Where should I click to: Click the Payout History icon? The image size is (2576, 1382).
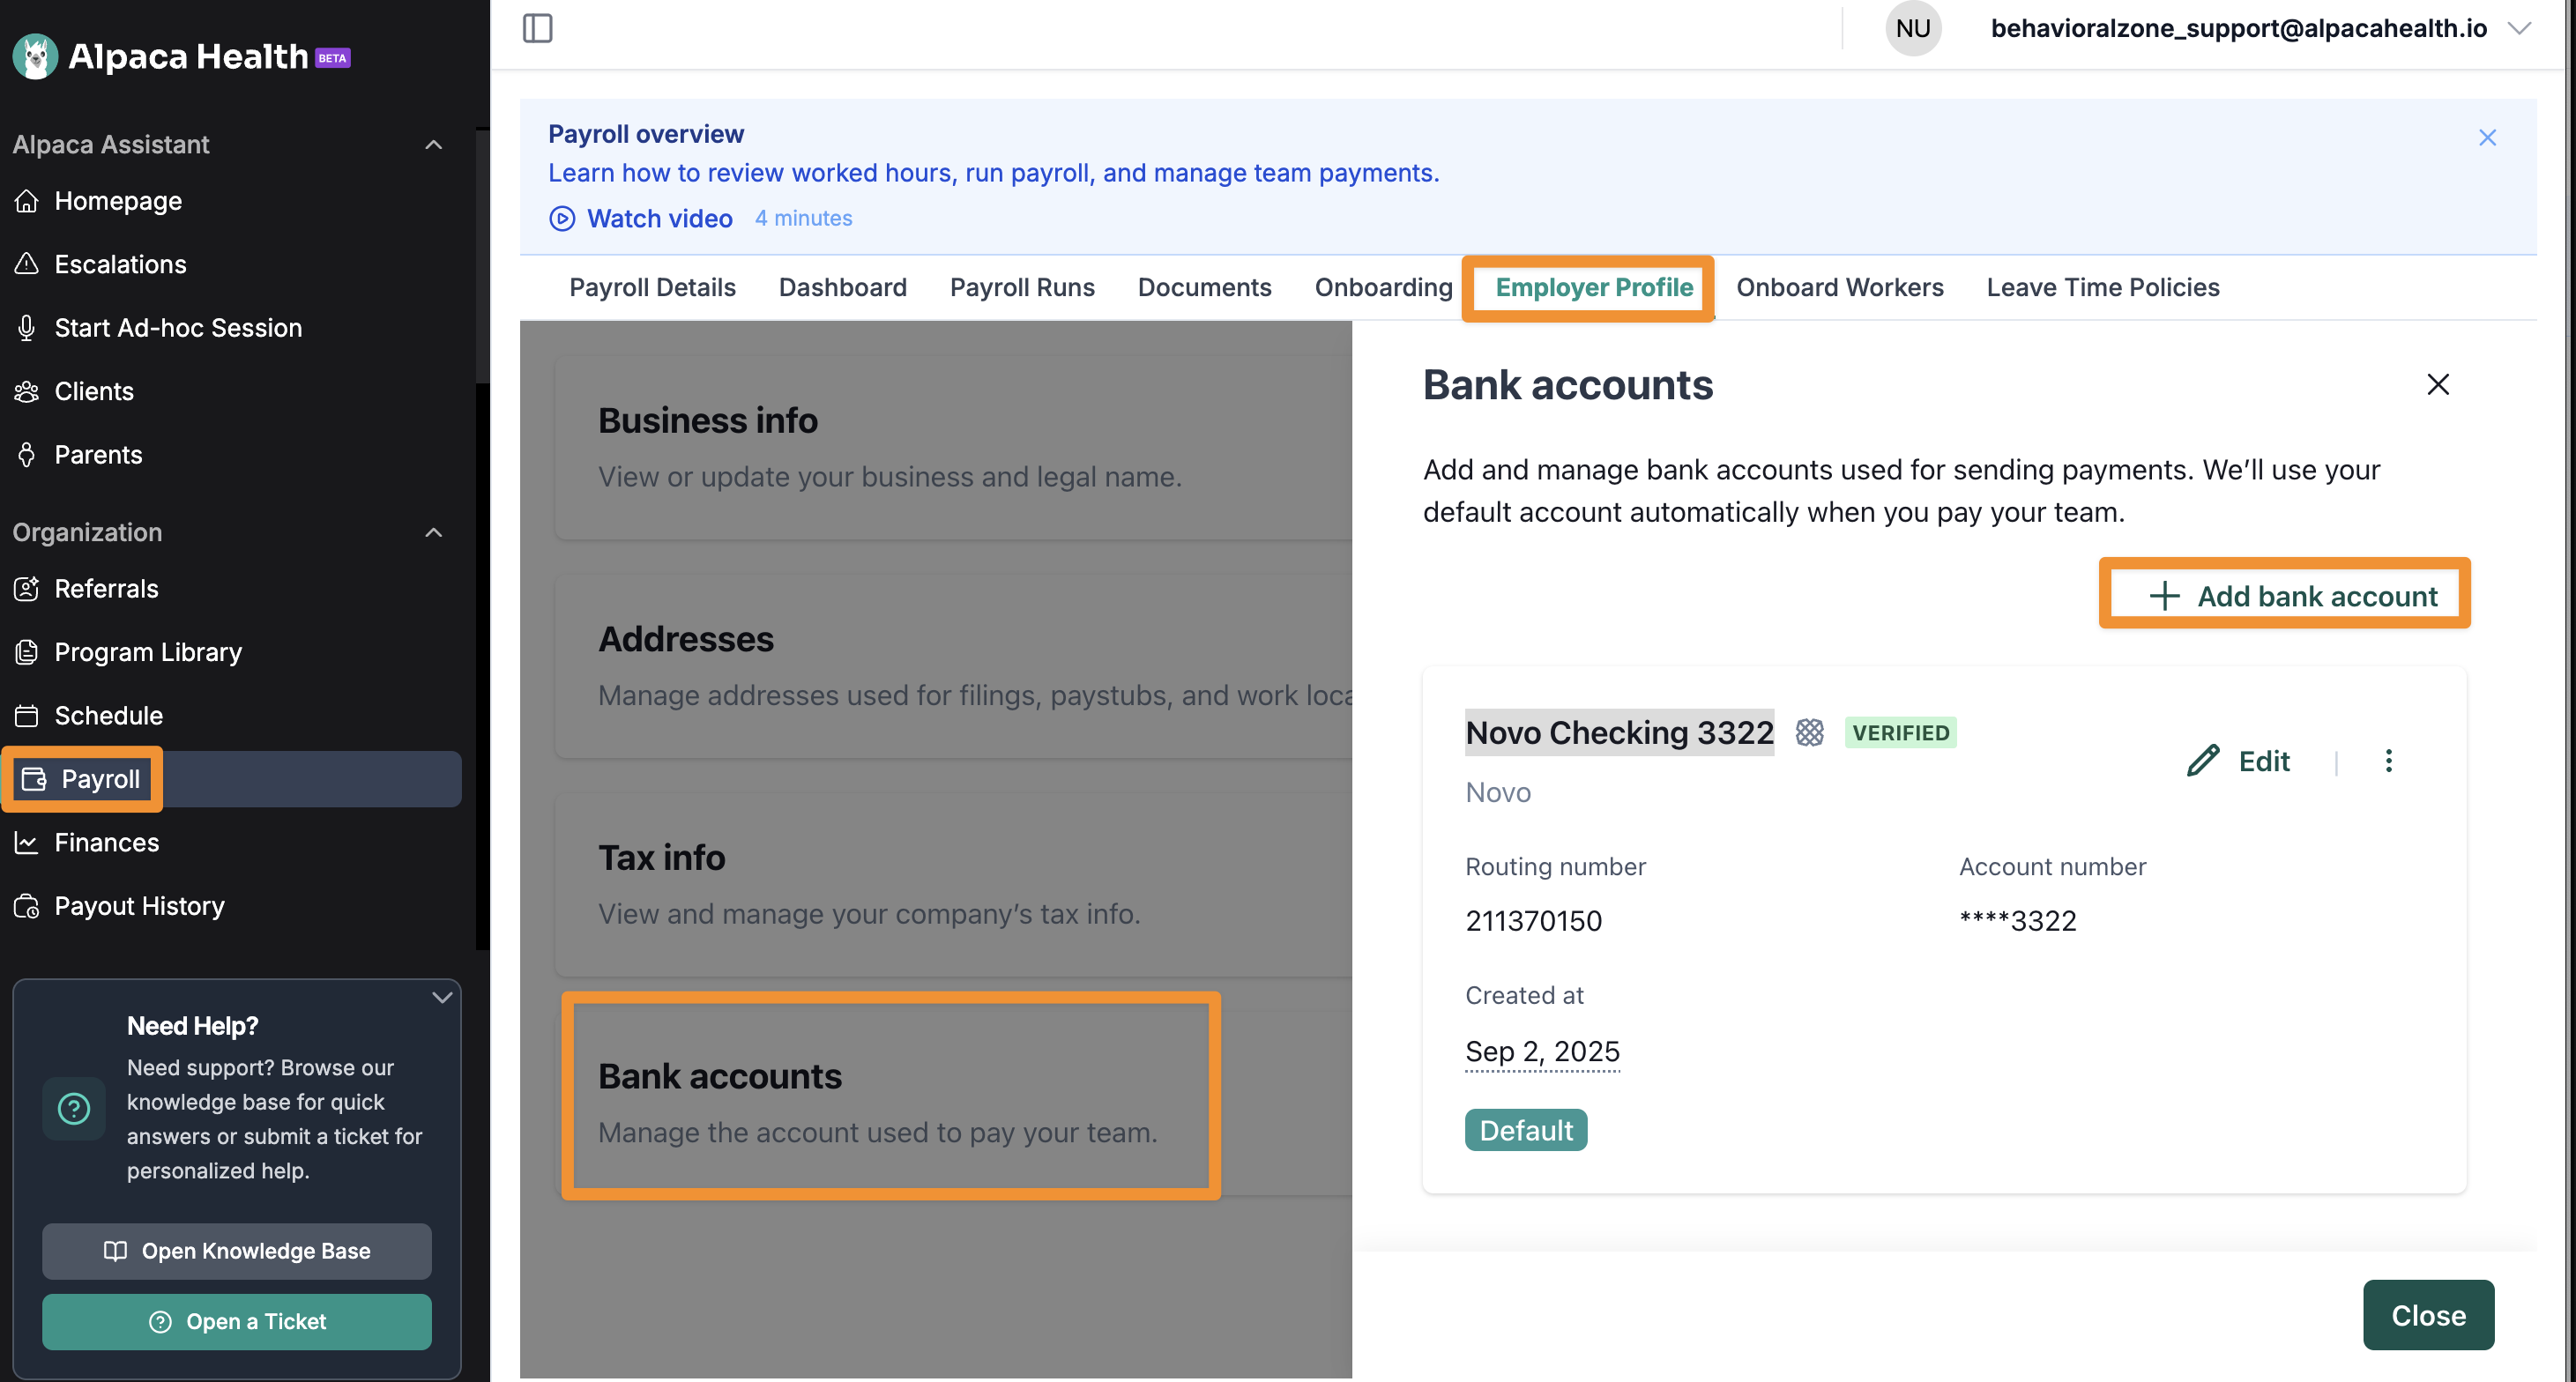click(27, 906)
